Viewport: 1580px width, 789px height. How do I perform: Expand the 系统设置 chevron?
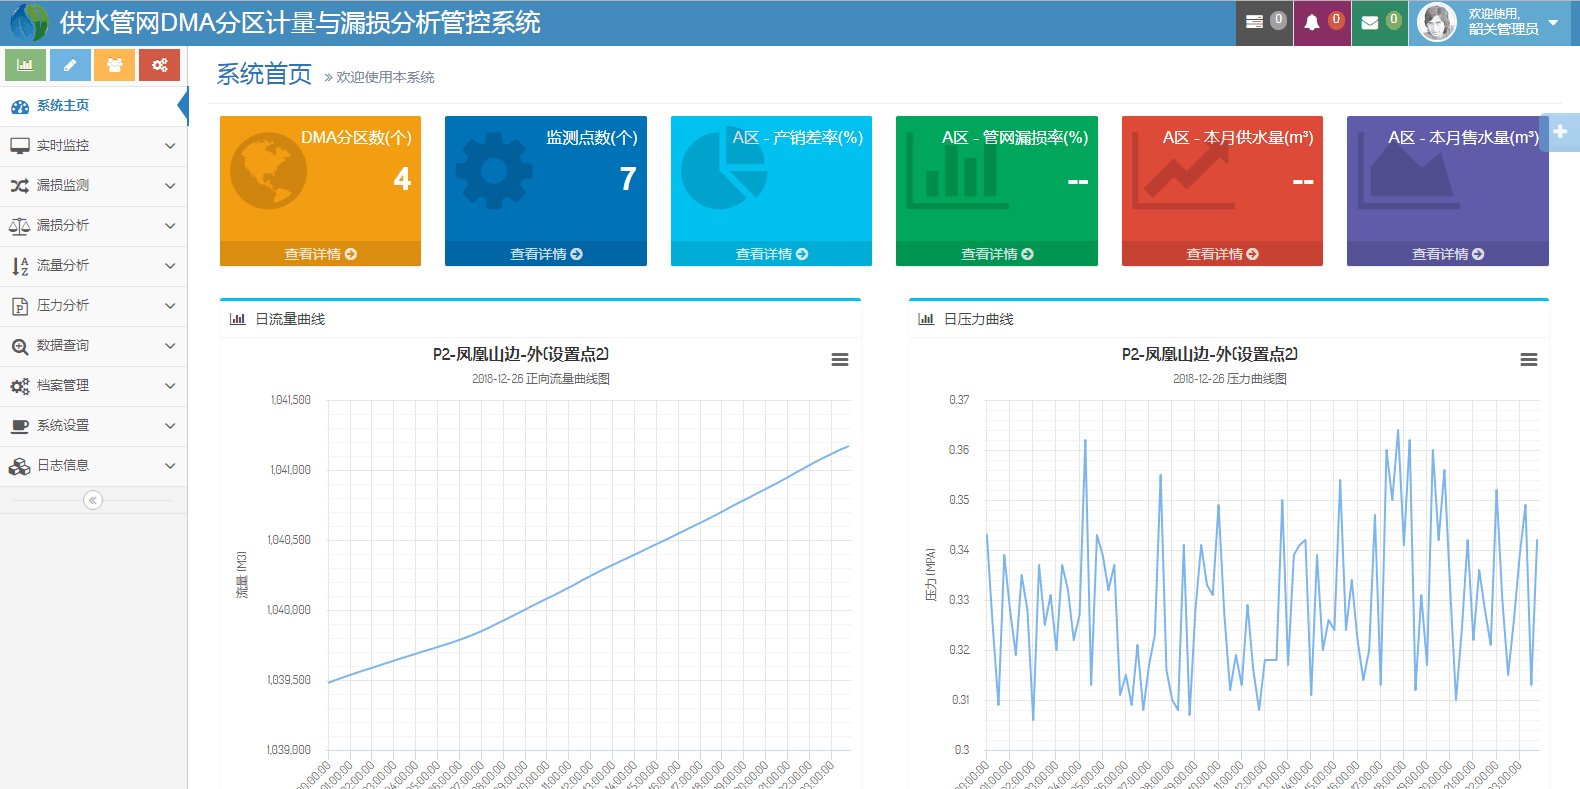(x=170, y=426)
